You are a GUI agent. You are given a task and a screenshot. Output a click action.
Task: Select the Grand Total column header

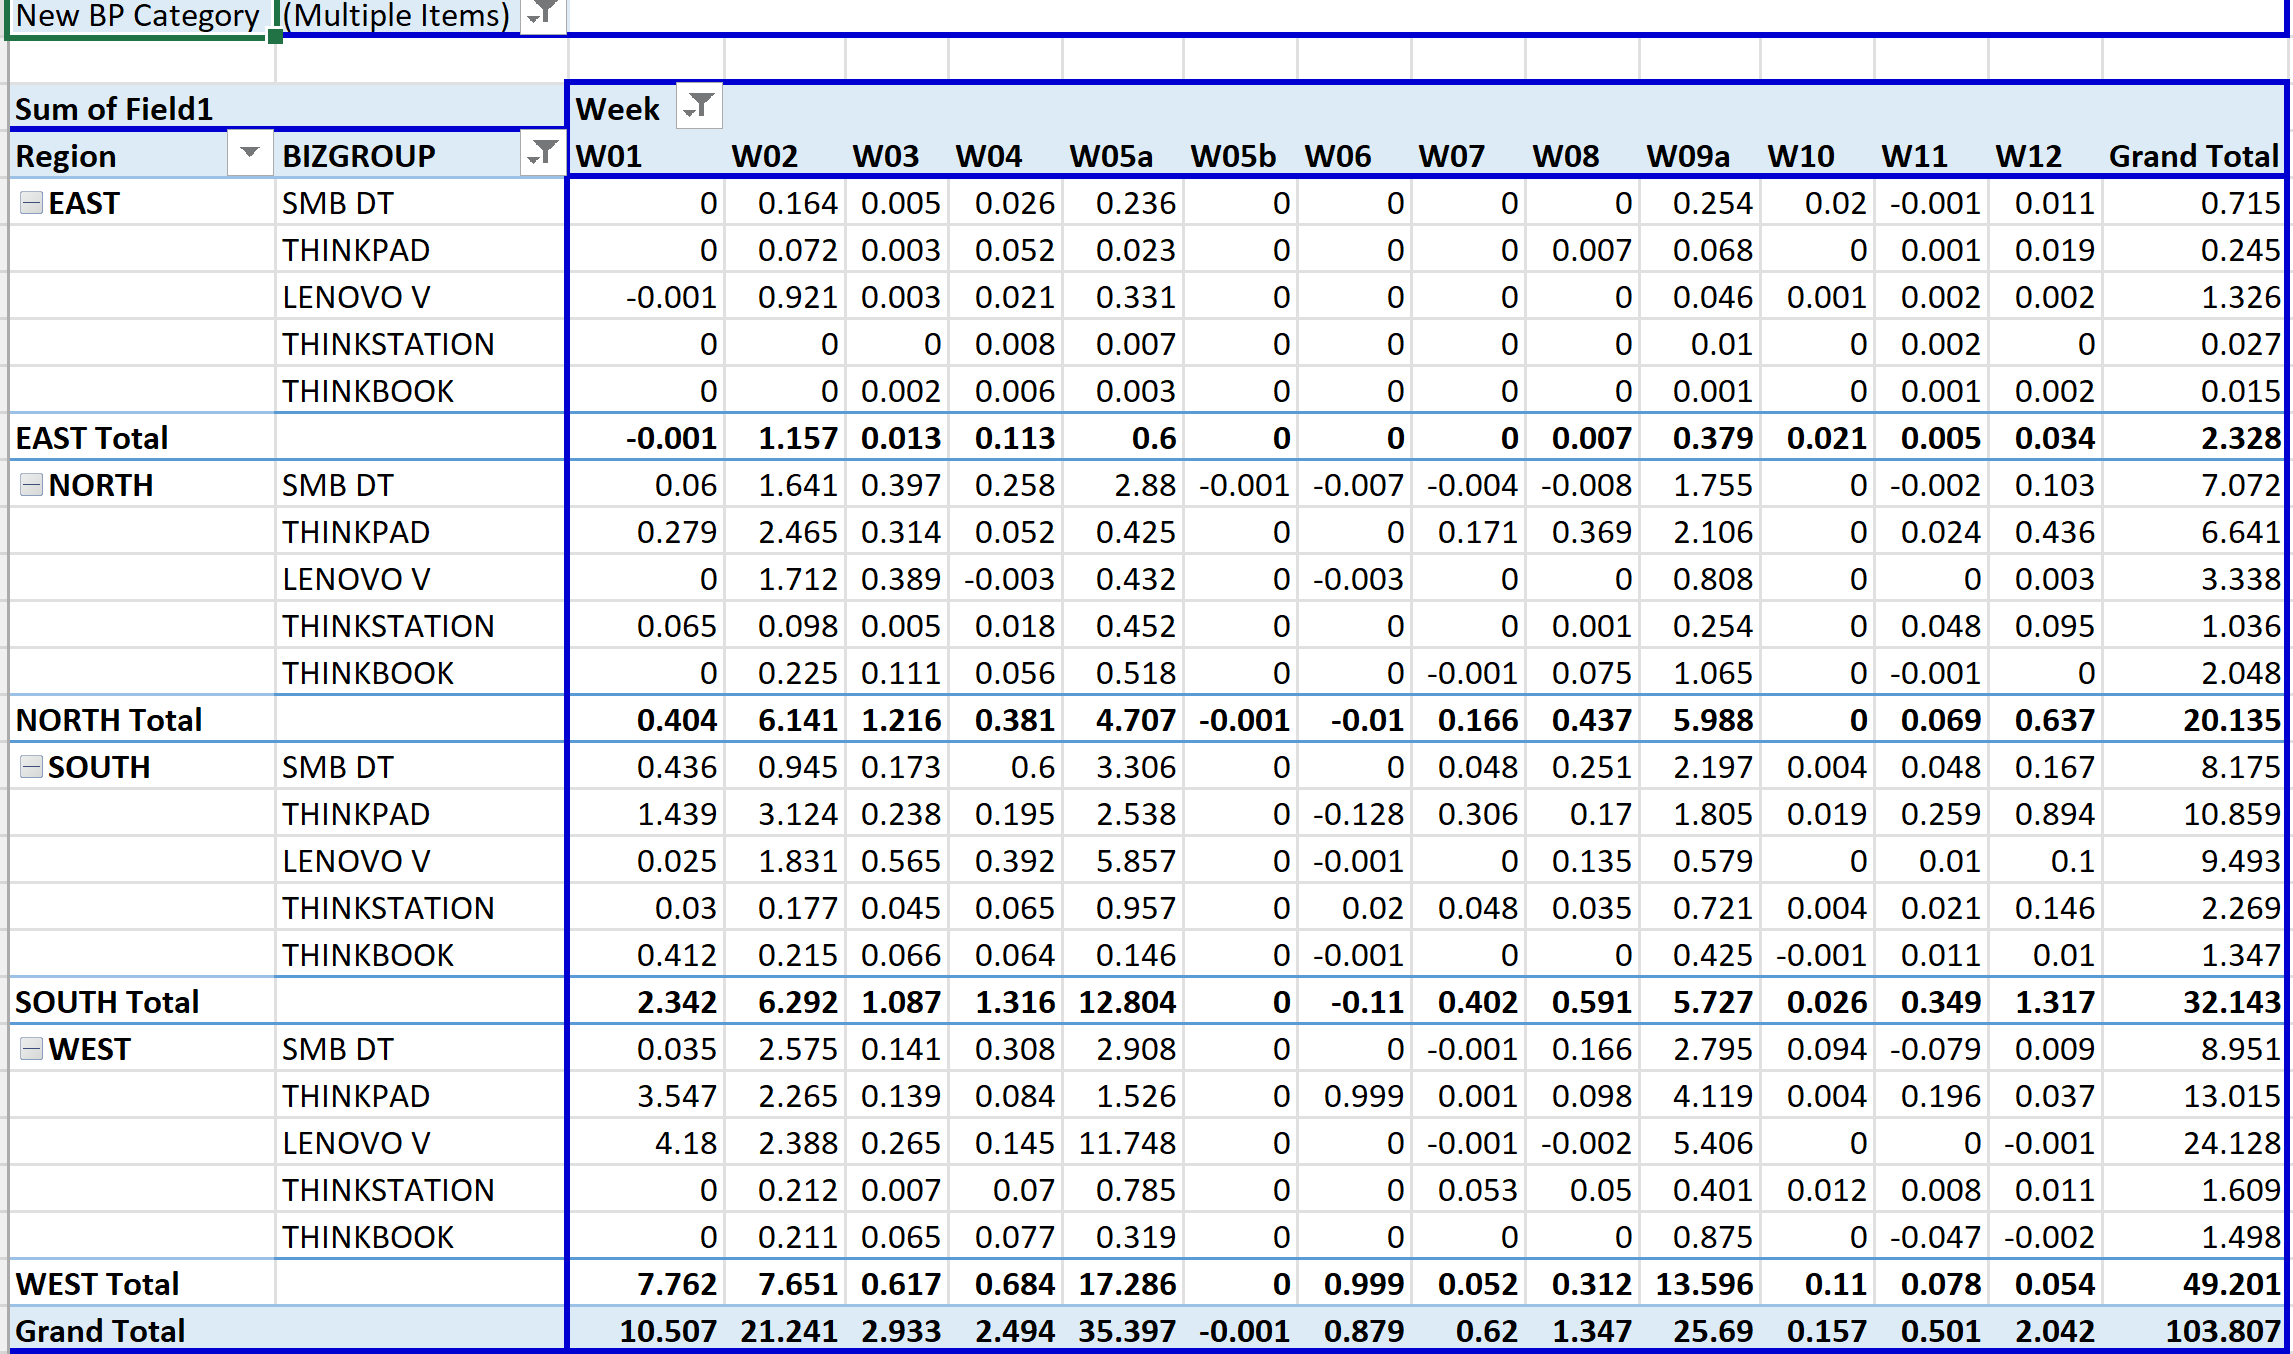tap(2192, 156)
